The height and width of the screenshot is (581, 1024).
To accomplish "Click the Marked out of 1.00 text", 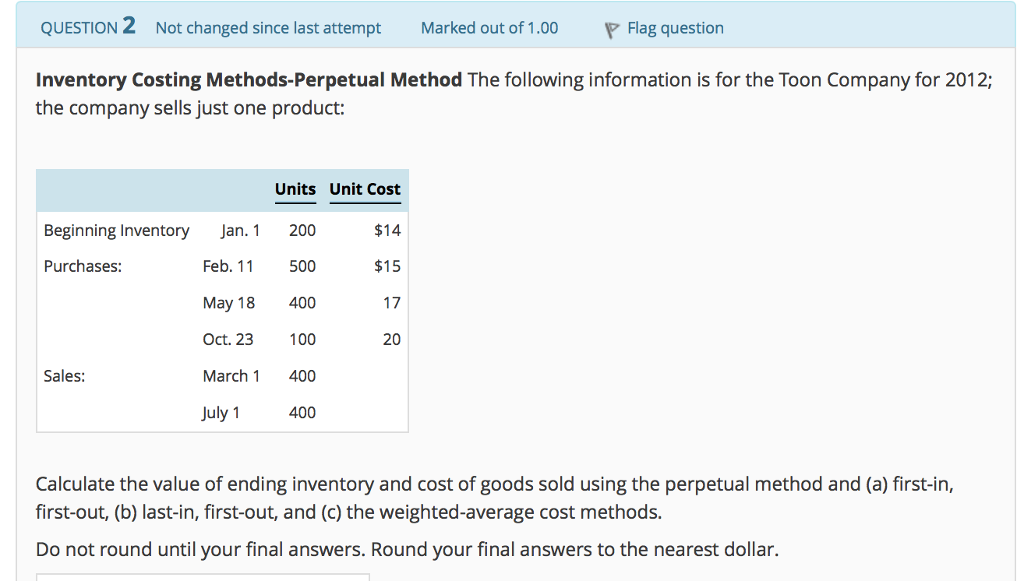I will click(489, 28).
